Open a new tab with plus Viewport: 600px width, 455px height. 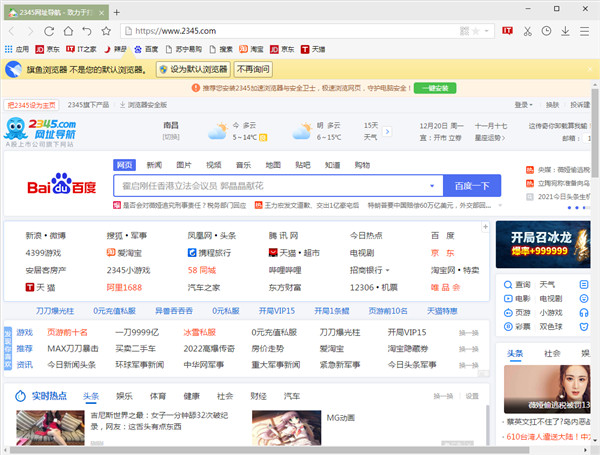117,12
